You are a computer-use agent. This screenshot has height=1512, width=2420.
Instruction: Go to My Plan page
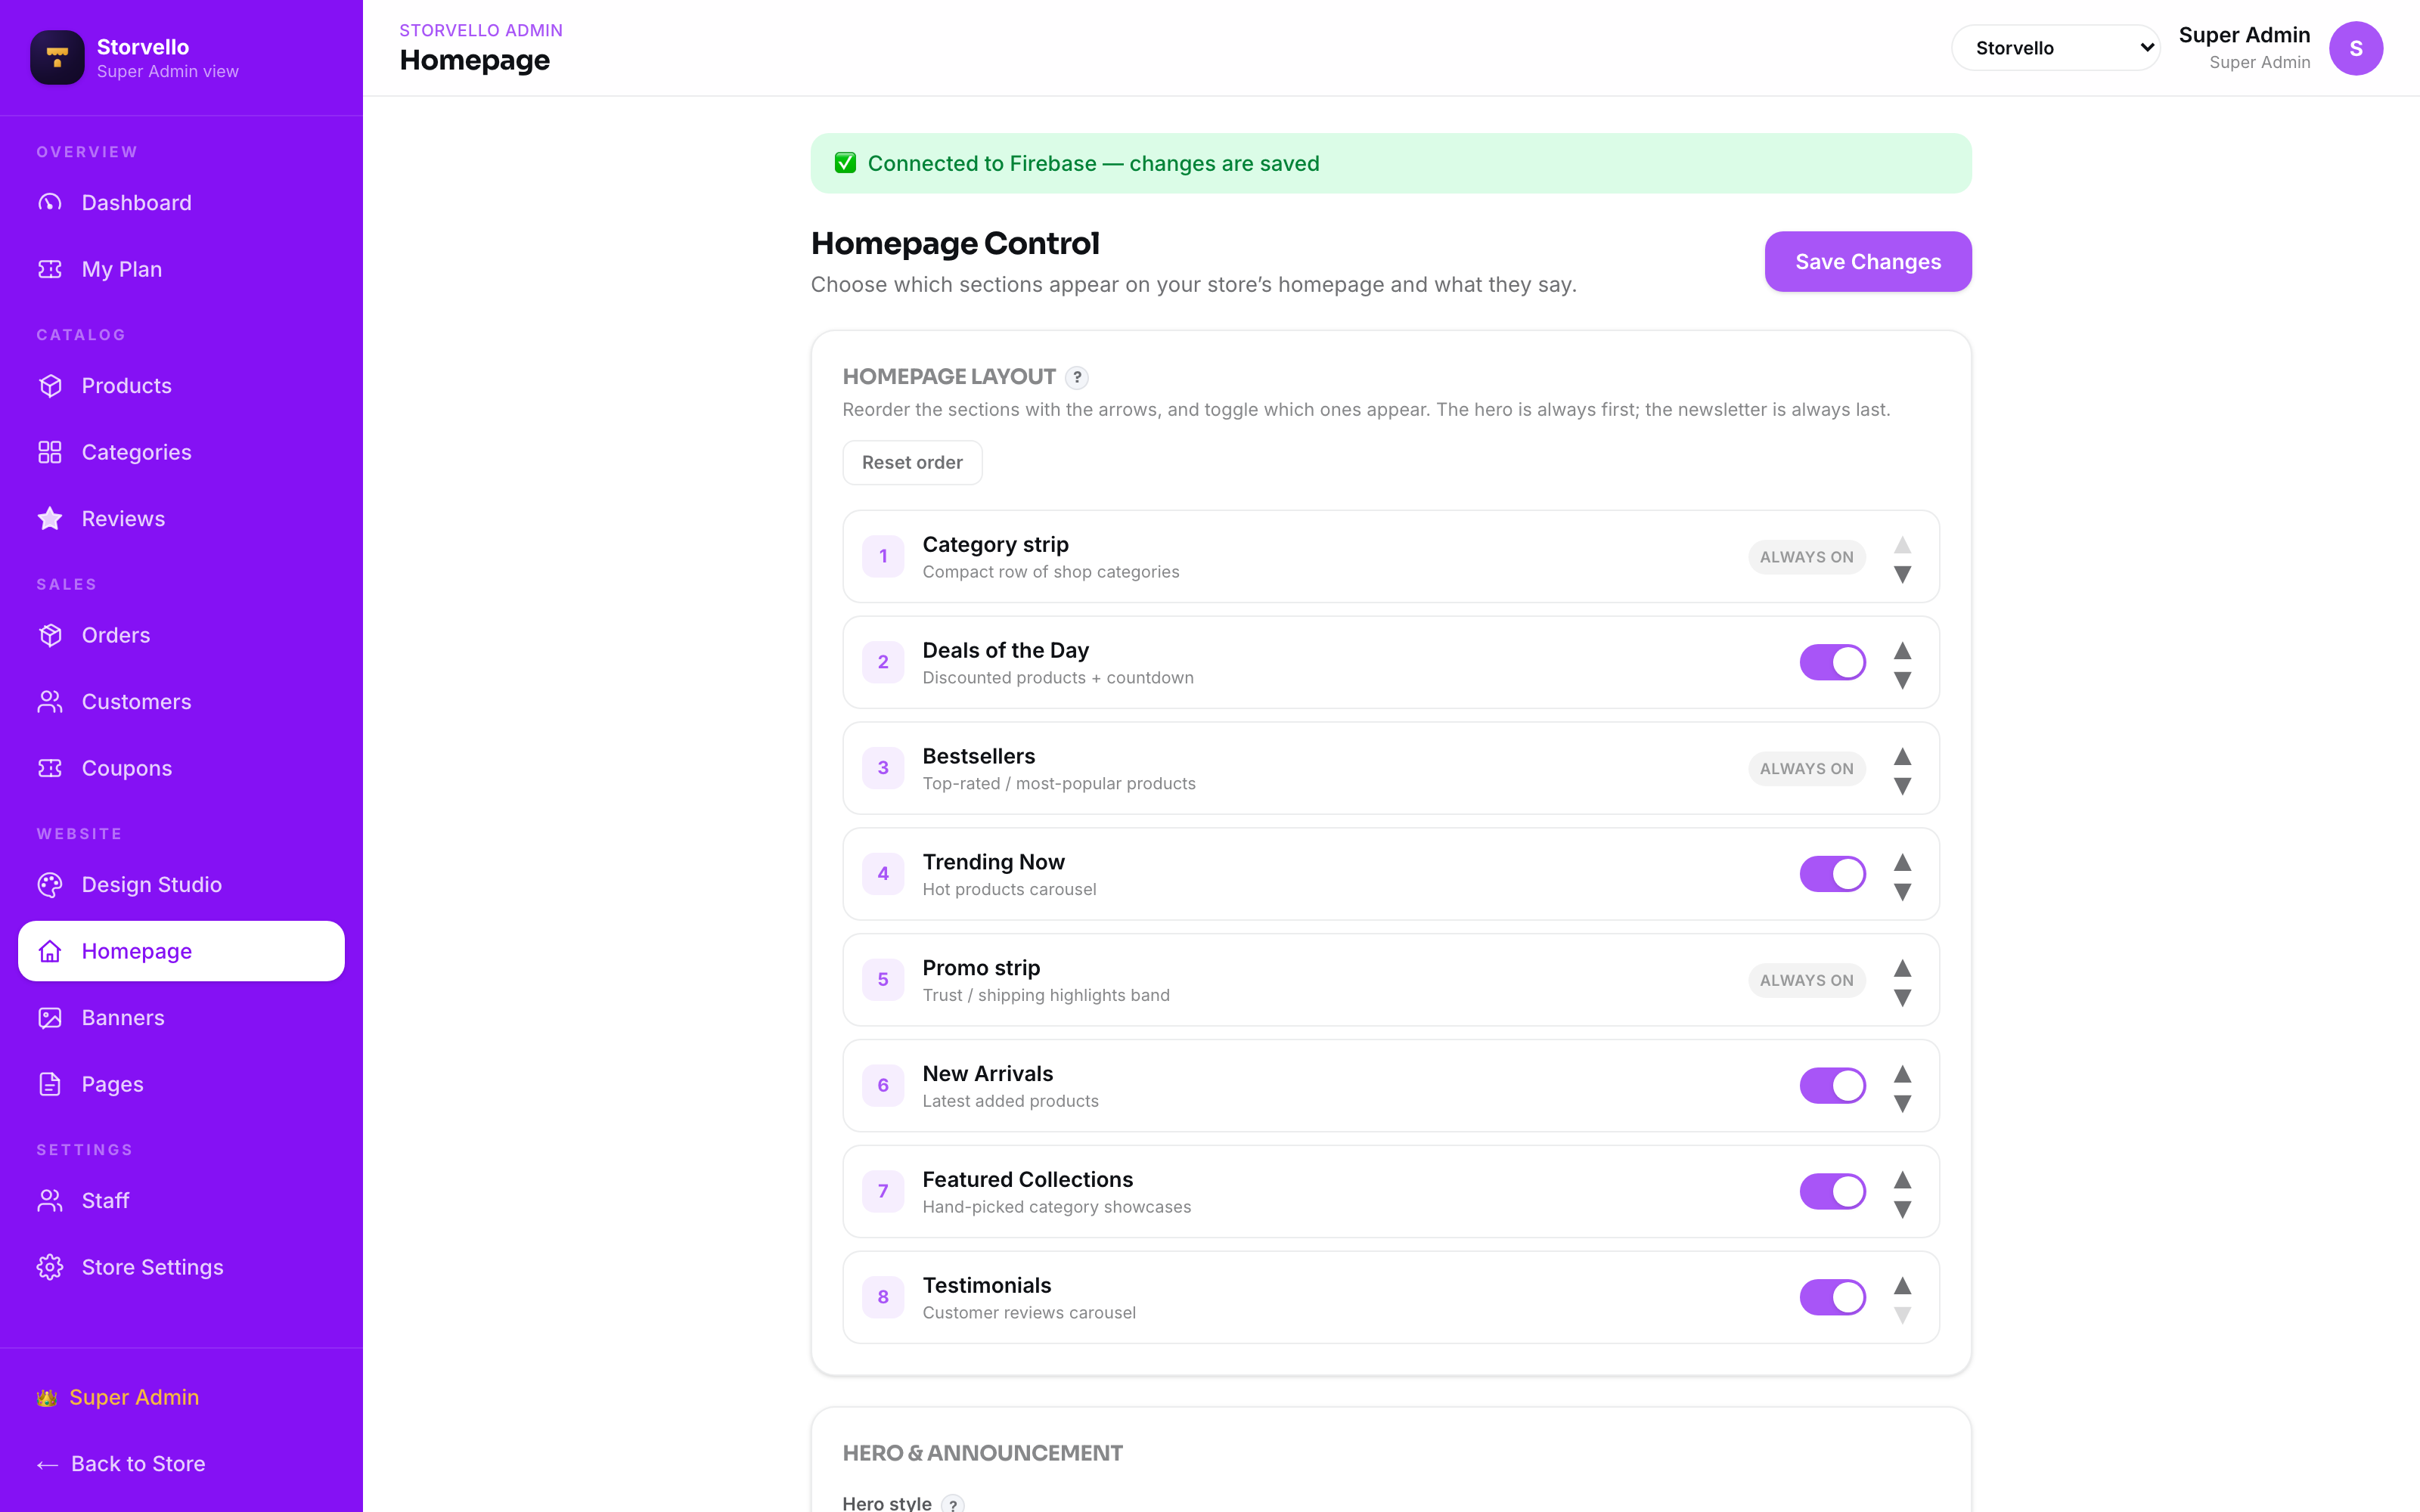[181, 269]
